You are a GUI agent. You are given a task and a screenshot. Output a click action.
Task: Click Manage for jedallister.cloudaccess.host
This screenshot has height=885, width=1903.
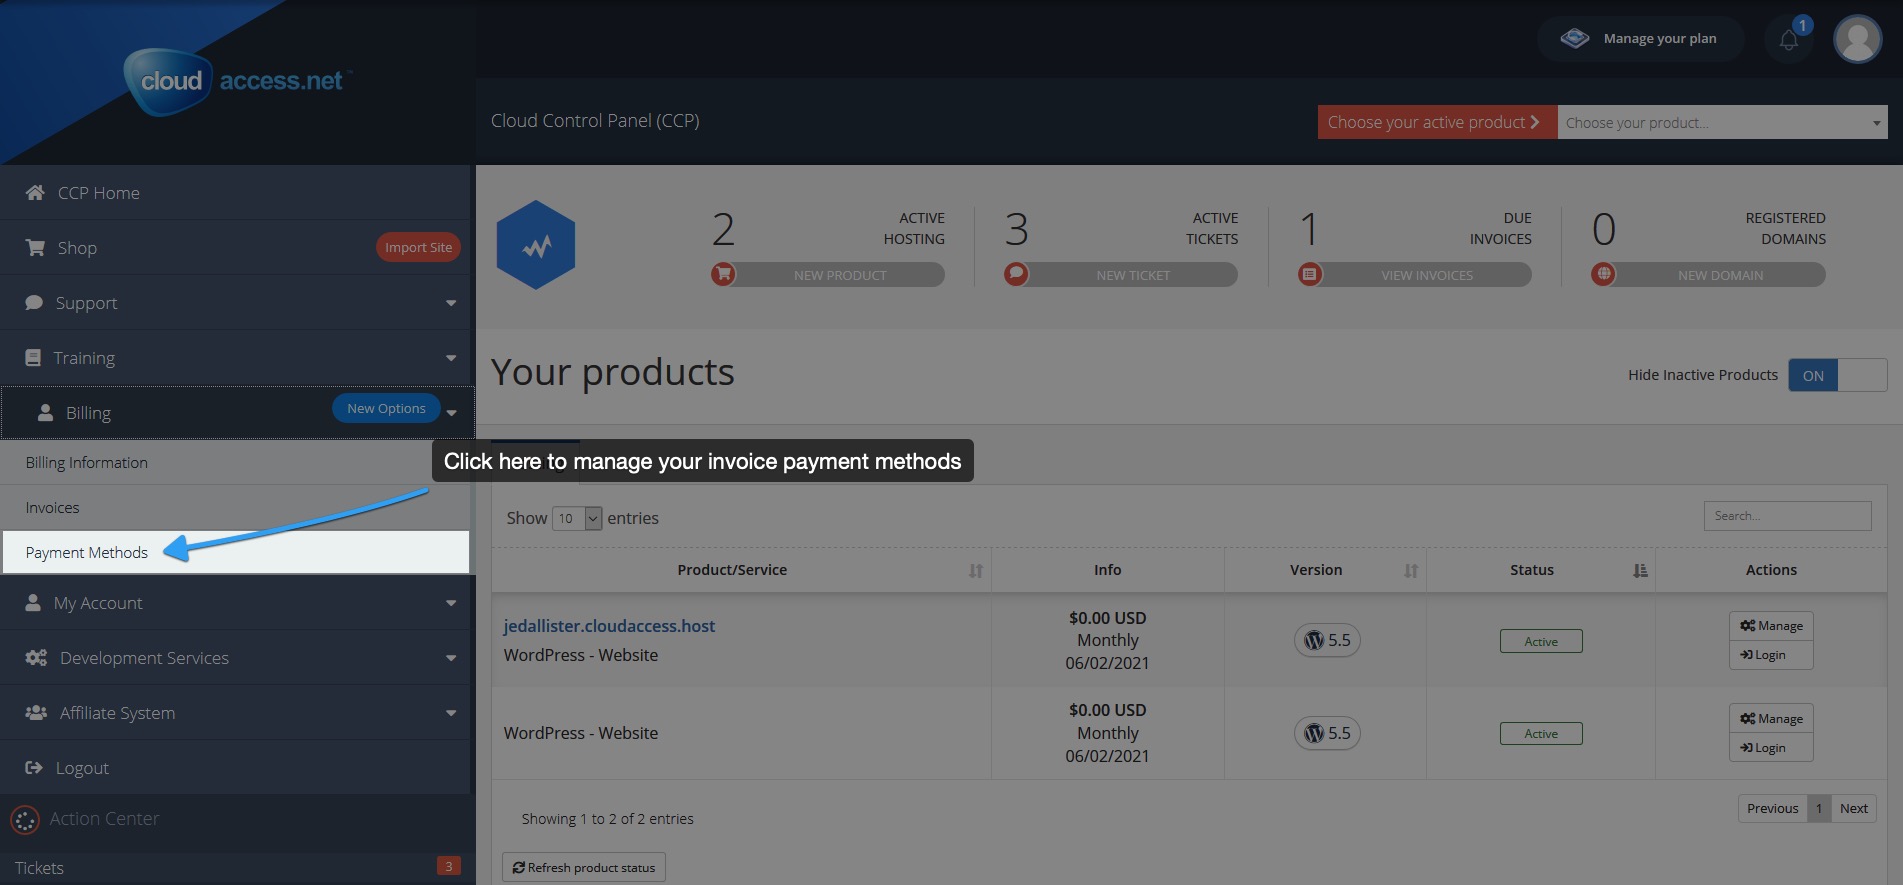coord(1771,625)
